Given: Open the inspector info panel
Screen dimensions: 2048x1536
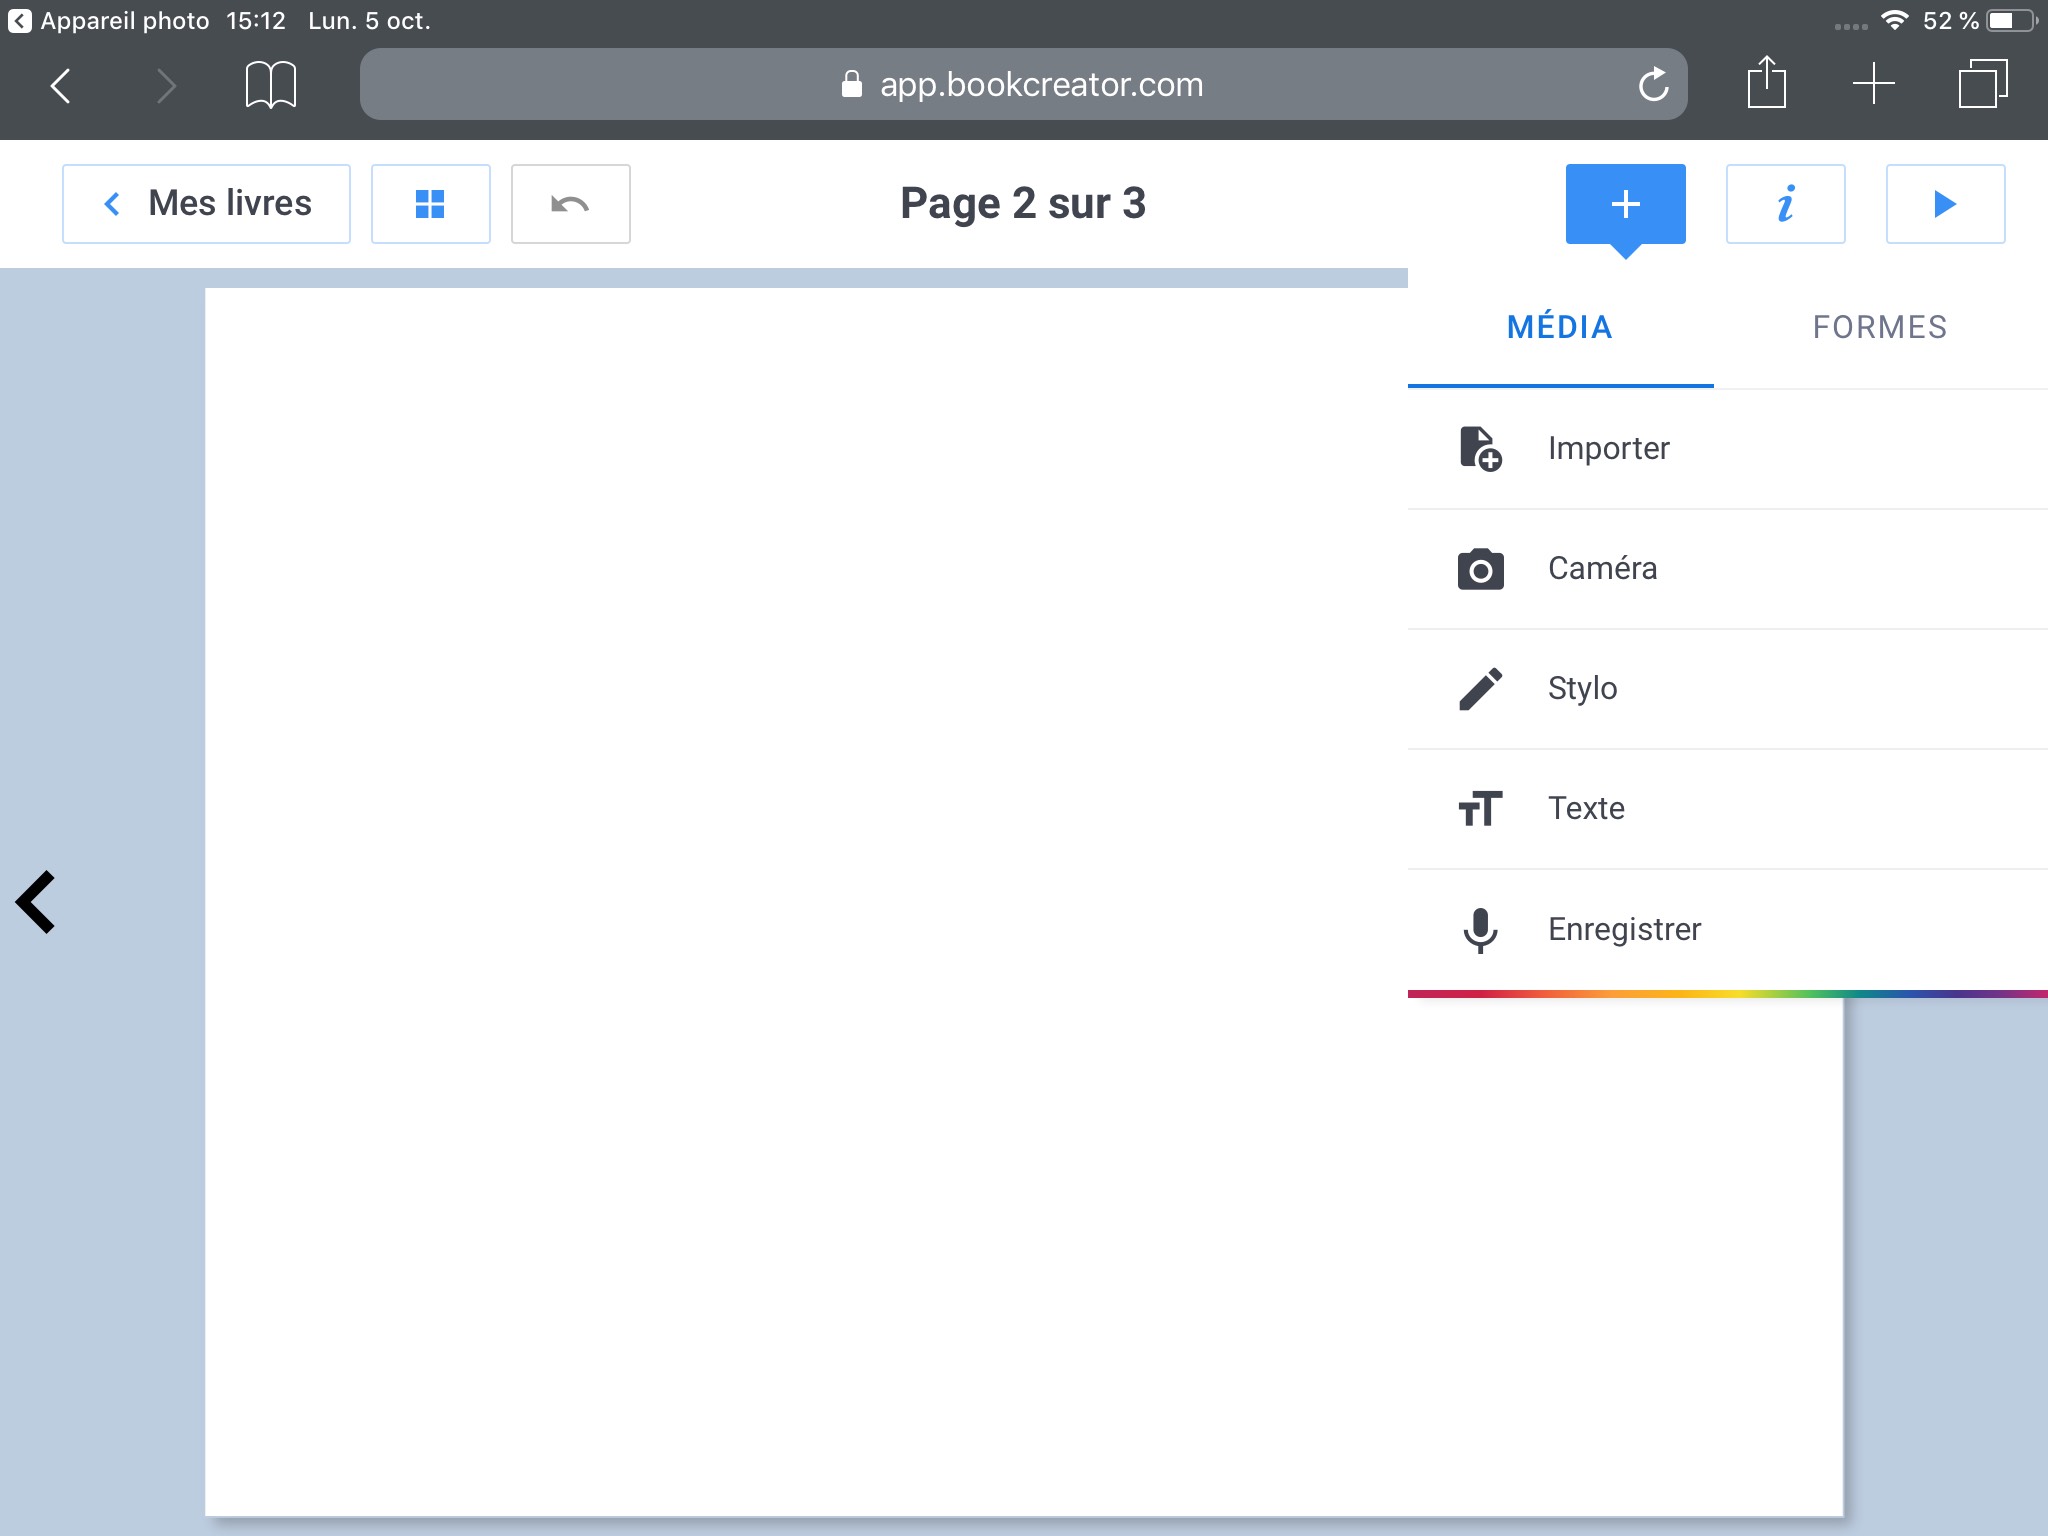Looking at the screenshot, I should (1785, 204).
